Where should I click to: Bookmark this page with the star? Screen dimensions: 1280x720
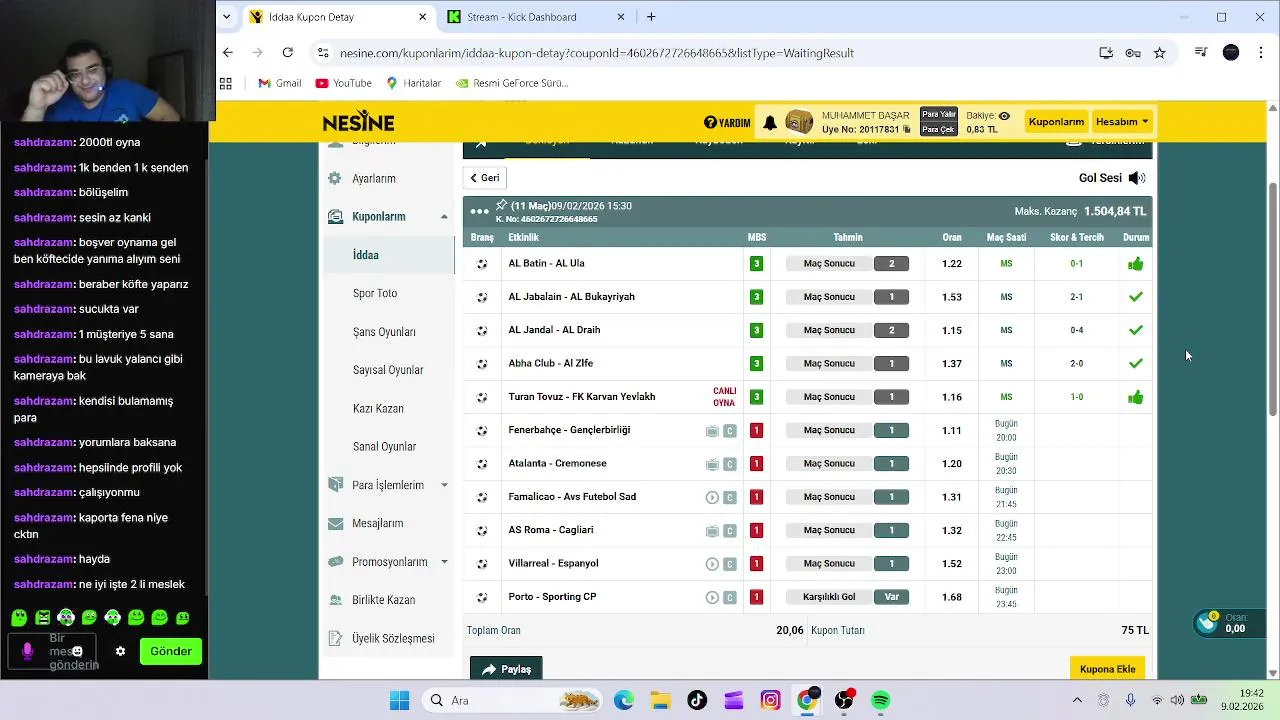[x=1159, y=53]
